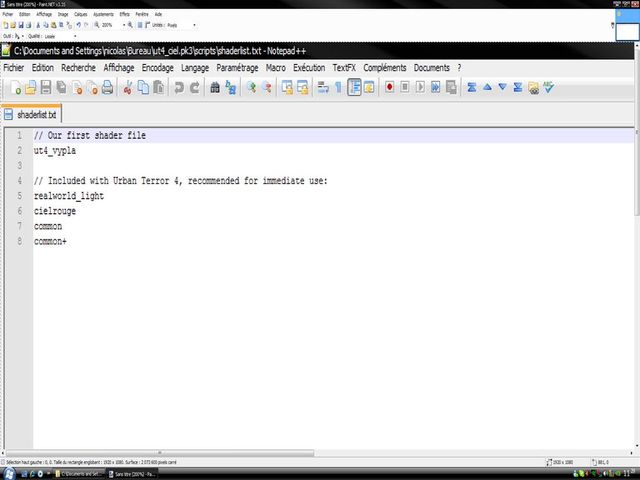Open the TextFX menu

[344, 68]
